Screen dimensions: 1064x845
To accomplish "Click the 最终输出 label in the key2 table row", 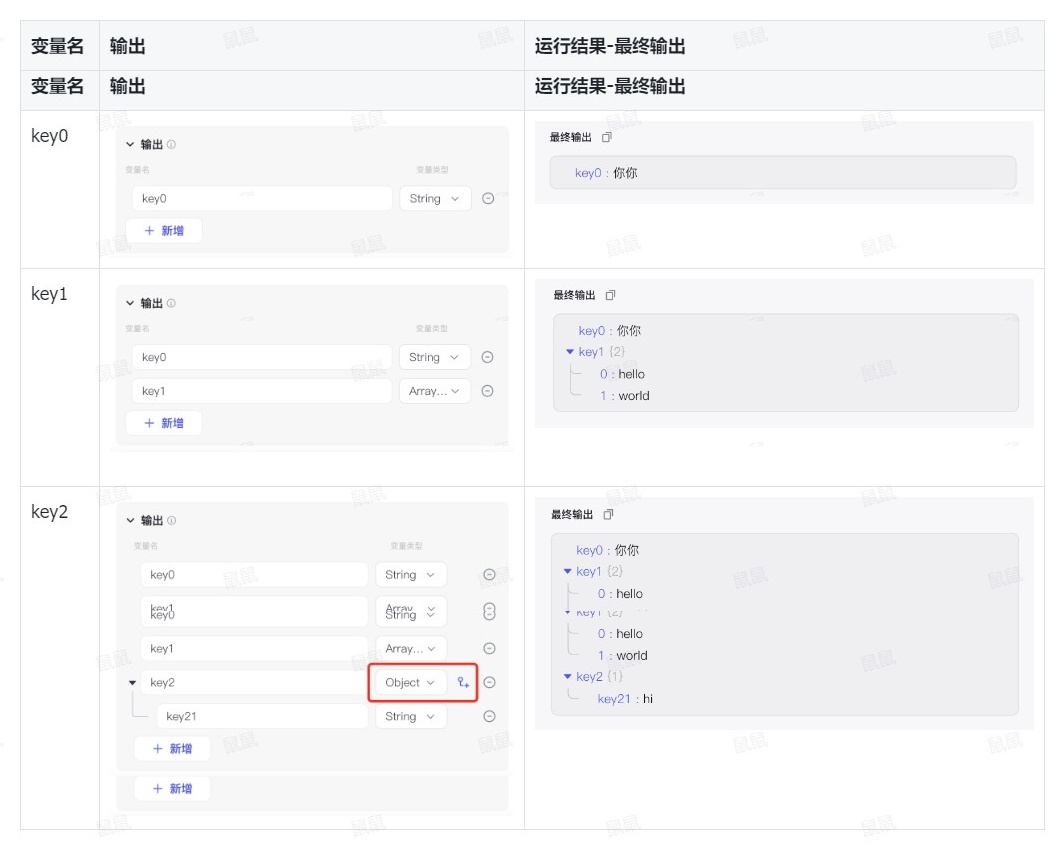I will coord(572,514).
